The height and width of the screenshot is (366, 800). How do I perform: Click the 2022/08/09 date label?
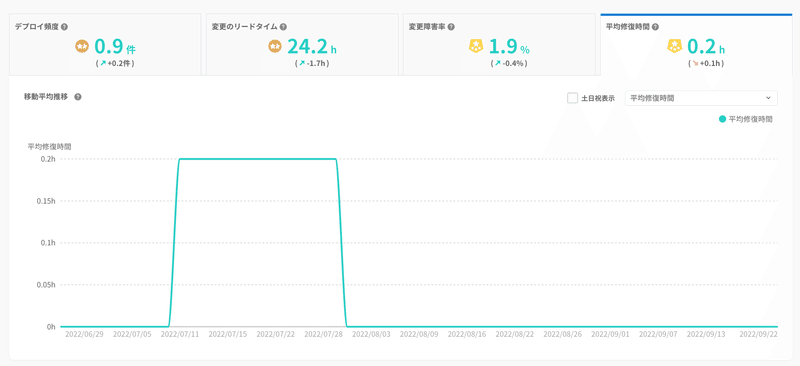coord(419,334)
